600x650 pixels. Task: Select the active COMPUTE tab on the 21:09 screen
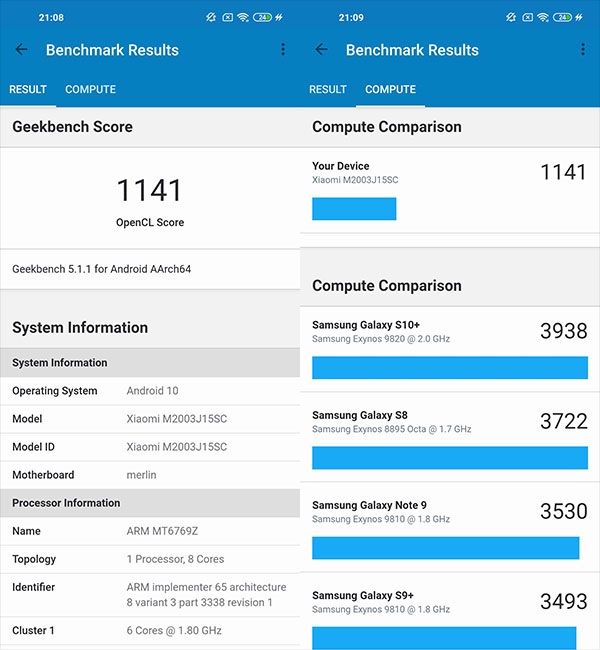pos(390,90)
